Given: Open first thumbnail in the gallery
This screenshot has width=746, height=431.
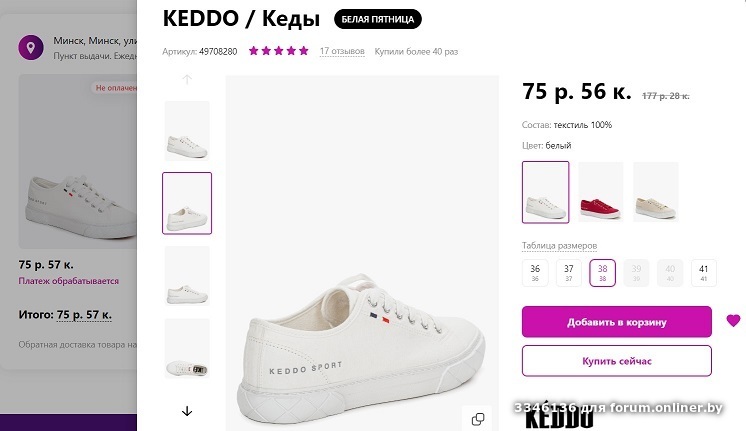Looking at the screenshot, I should point(187,131).
